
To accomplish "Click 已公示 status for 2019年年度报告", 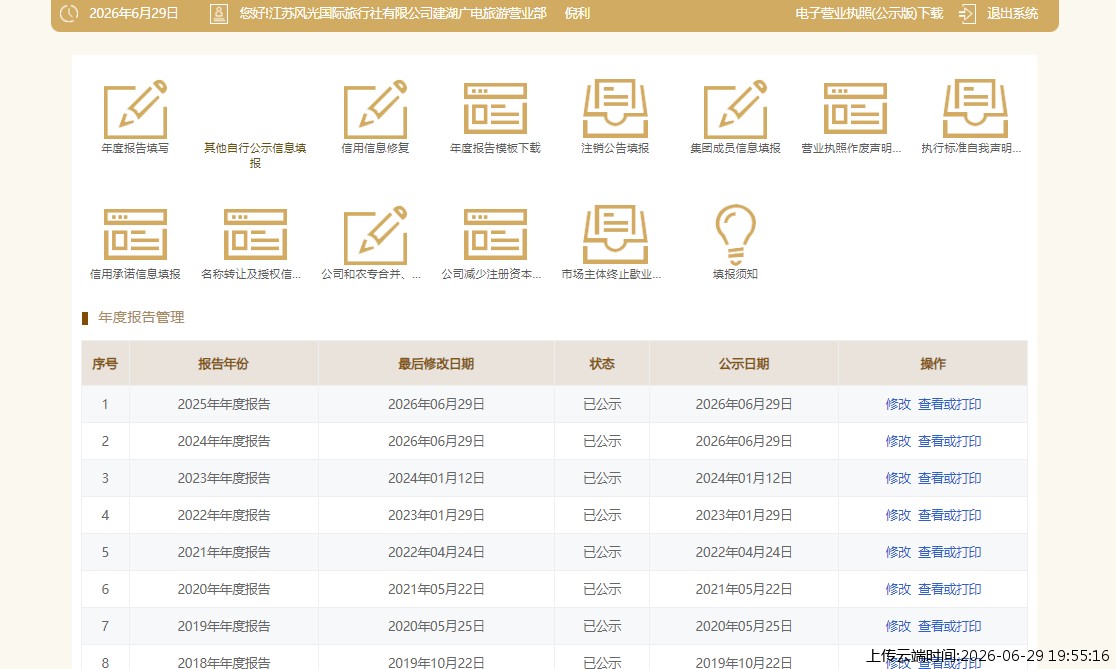I will click(602, 626).
